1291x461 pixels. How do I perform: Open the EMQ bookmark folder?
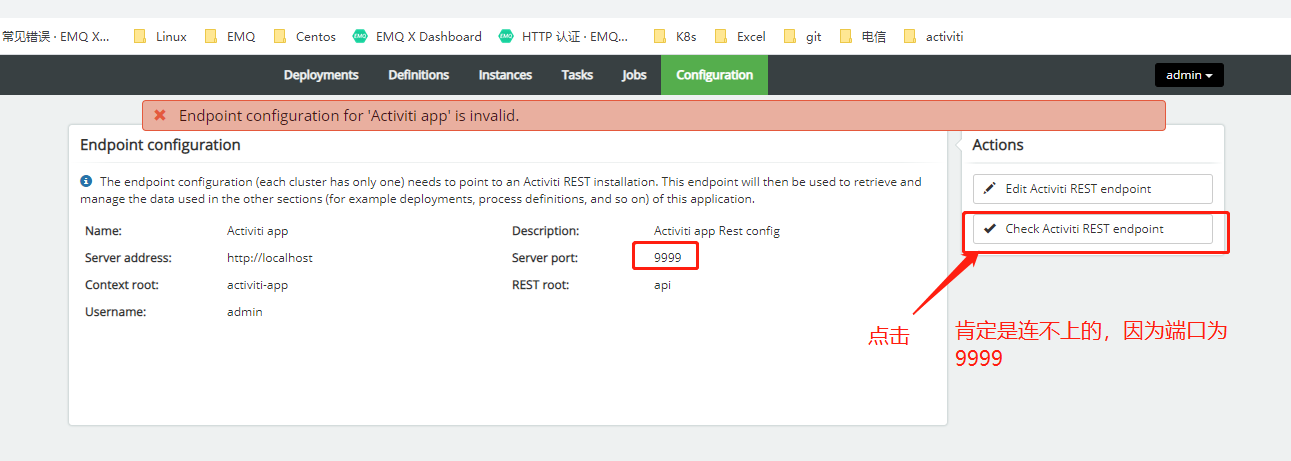click(x=230, y=36)
